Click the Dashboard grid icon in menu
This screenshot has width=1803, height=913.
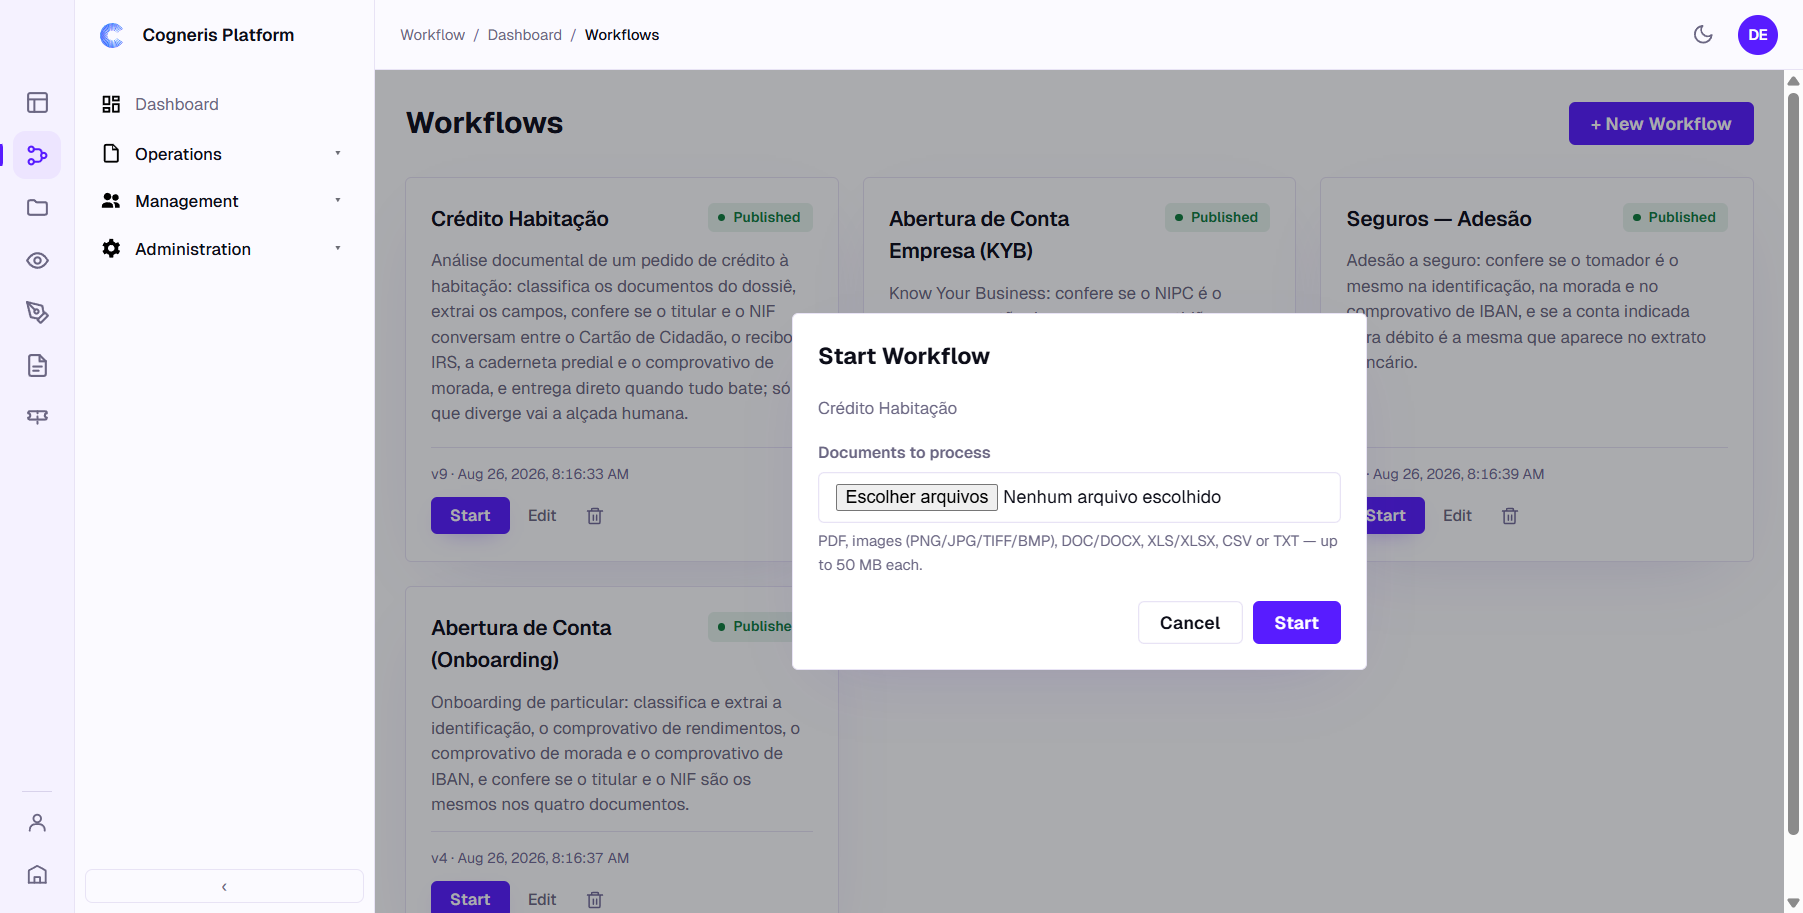point(111,104)
